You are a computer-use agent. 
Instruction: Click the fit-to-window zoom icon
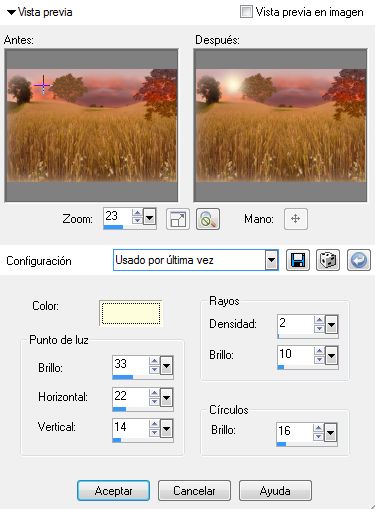click(x=178, y=219)
